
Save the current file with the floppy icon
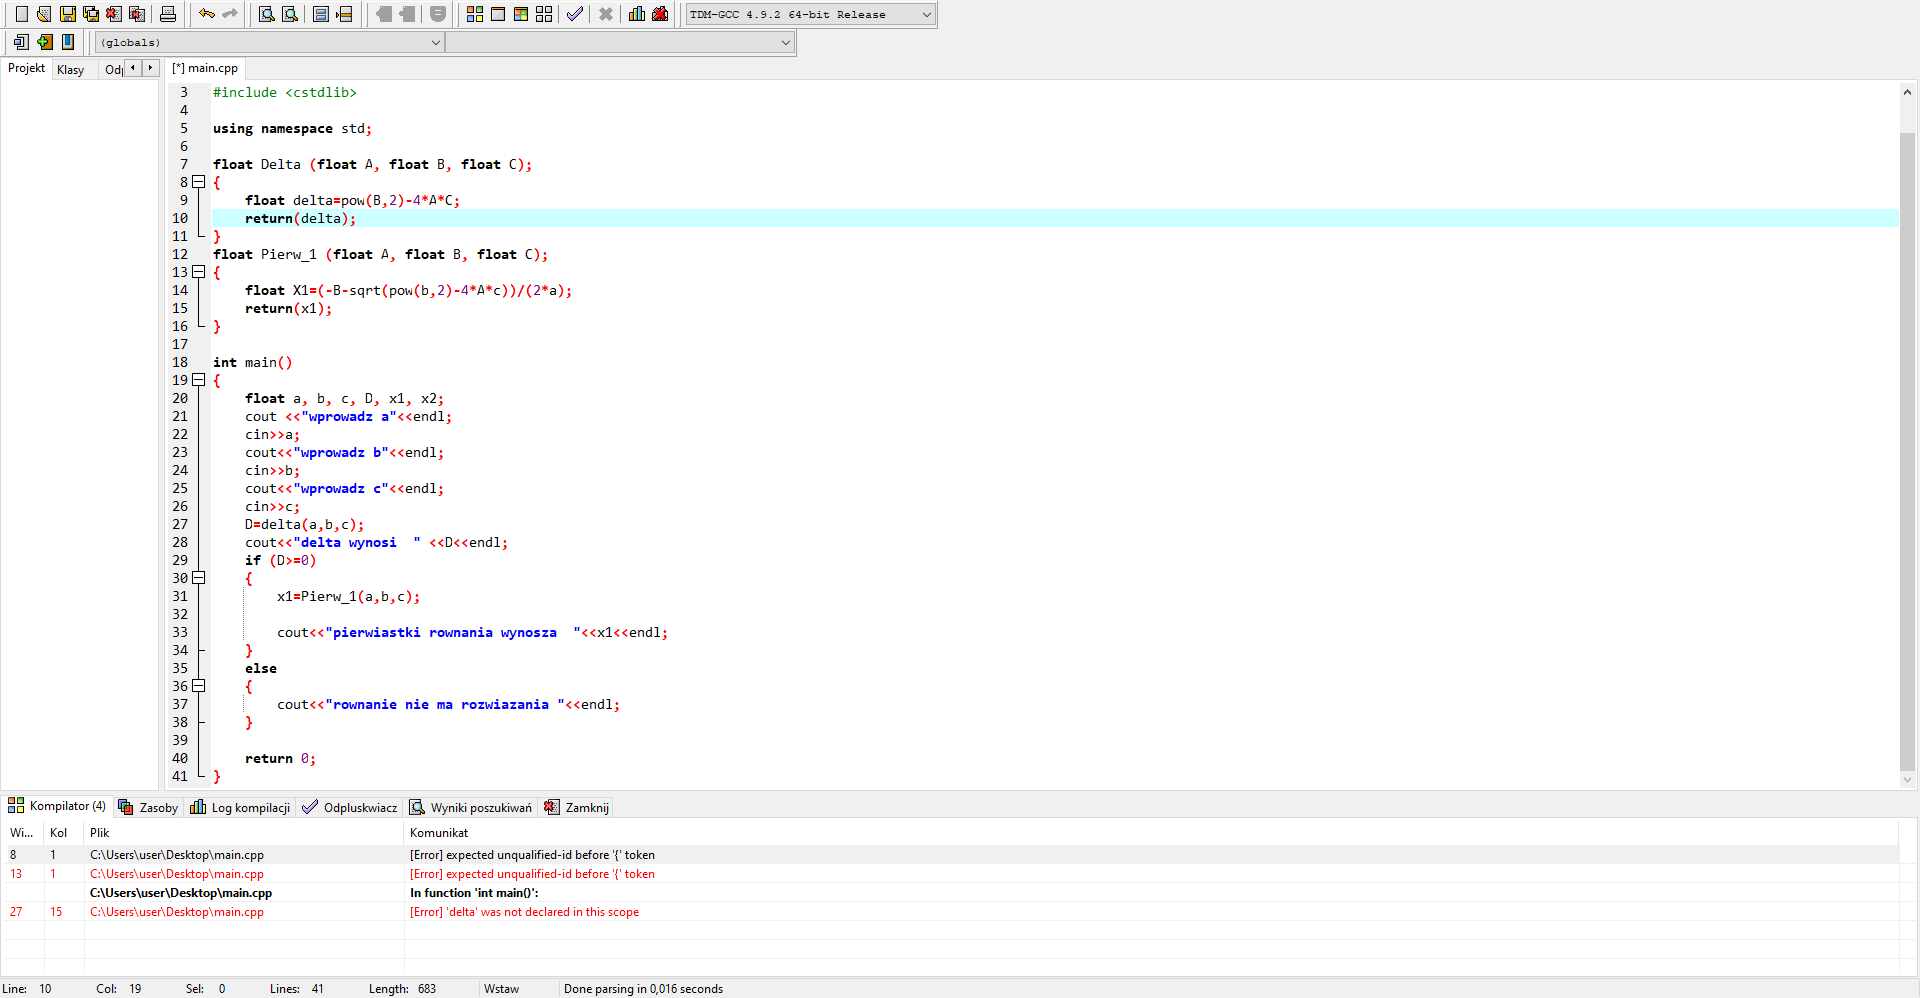tap(68, 14)
